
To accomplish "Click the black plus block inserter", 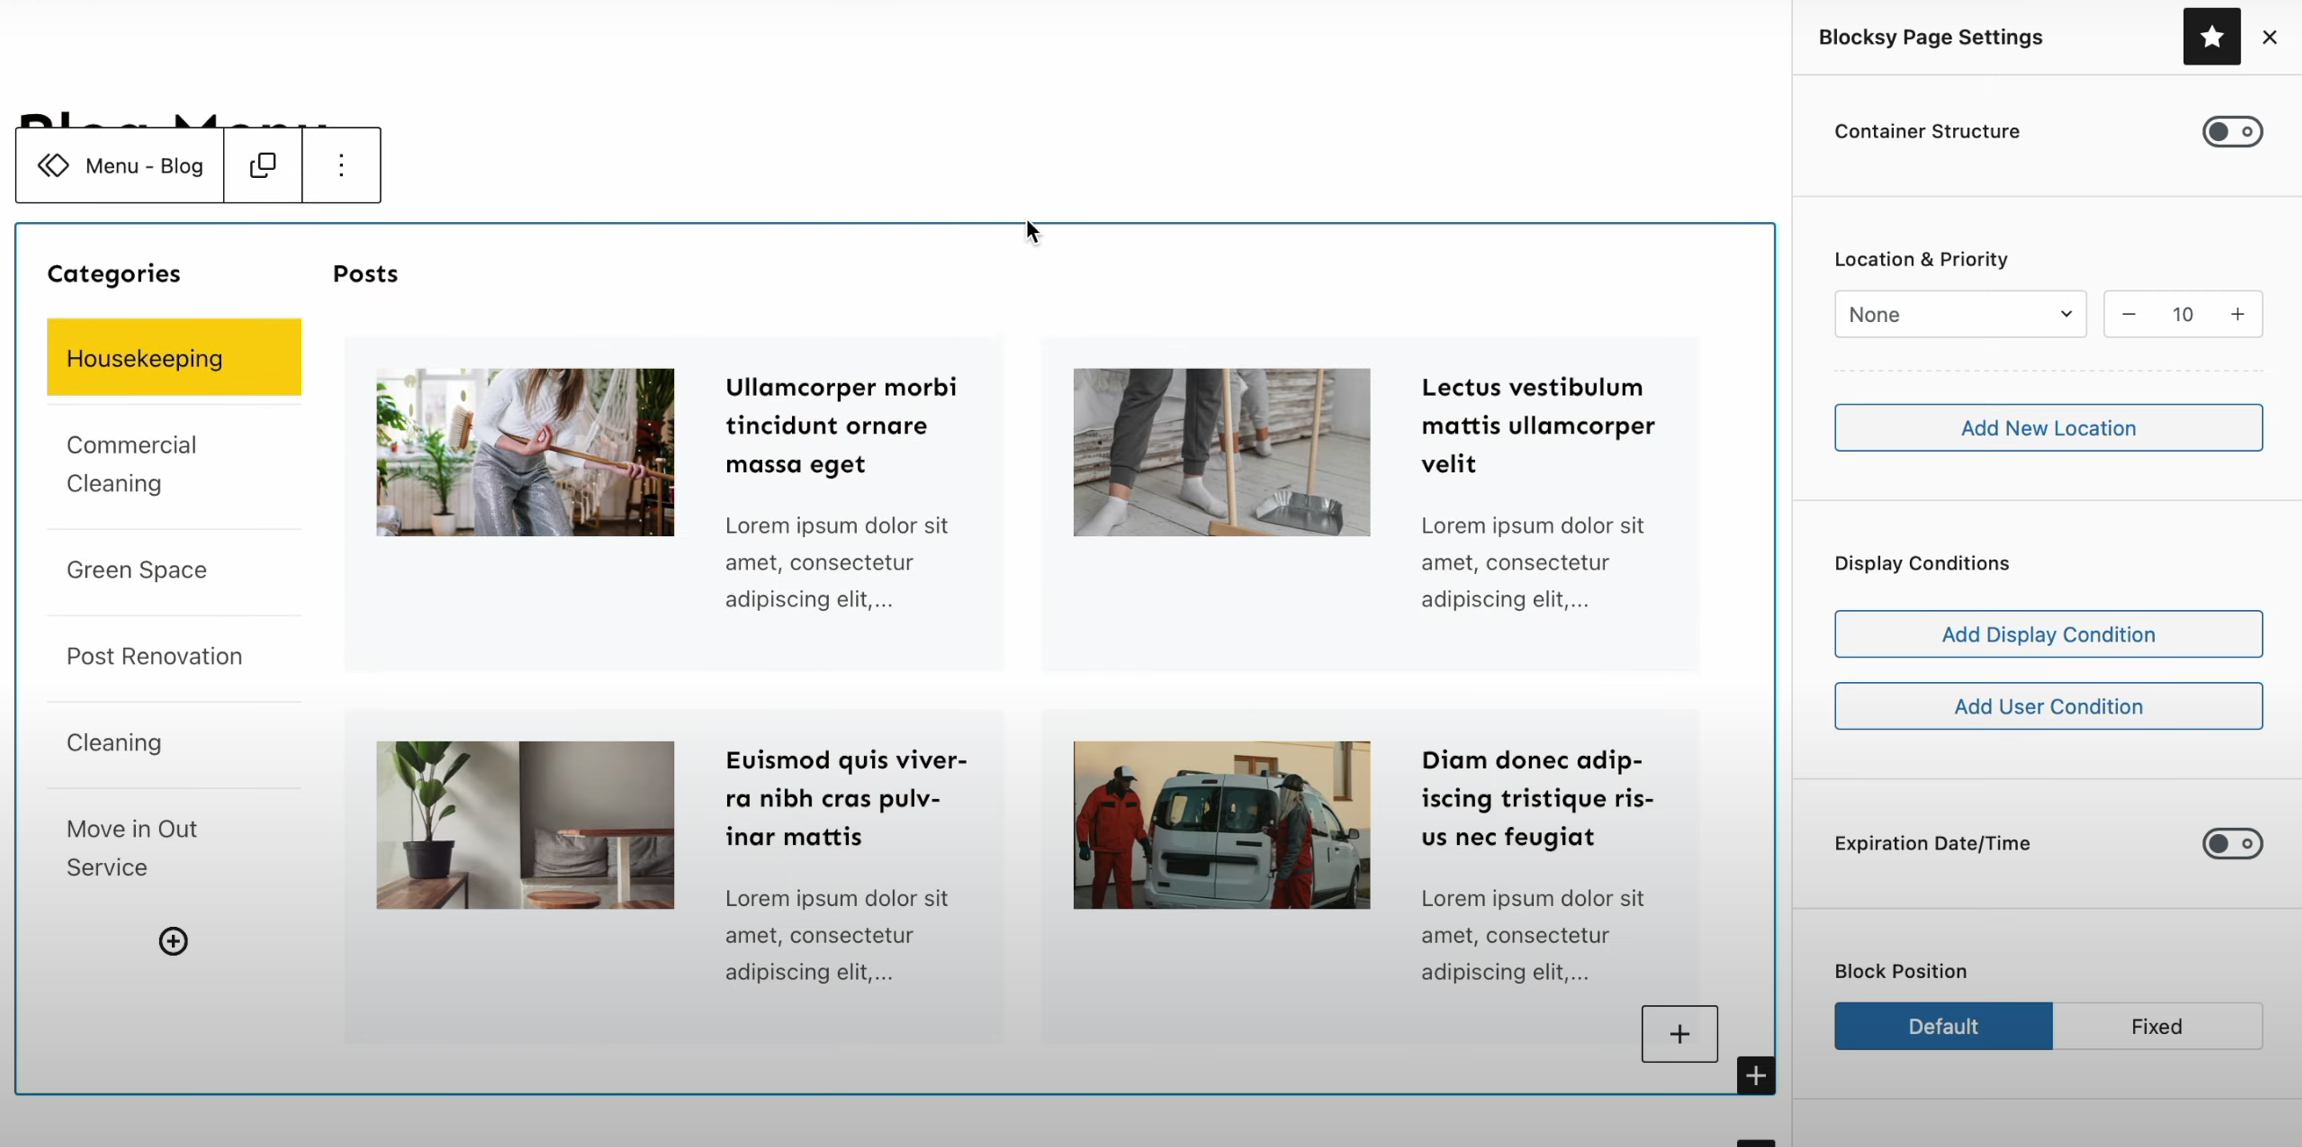I will (1755, 1075).
